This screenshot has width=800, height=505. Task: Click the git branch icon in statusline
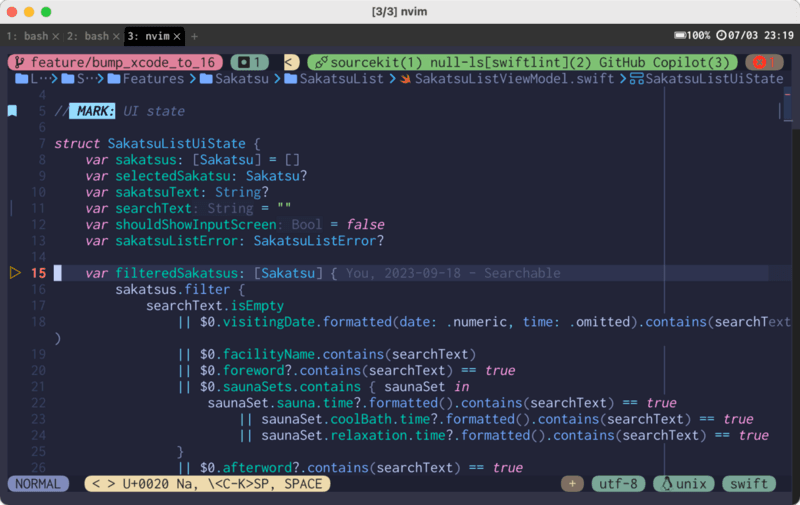tap(19, 62)
